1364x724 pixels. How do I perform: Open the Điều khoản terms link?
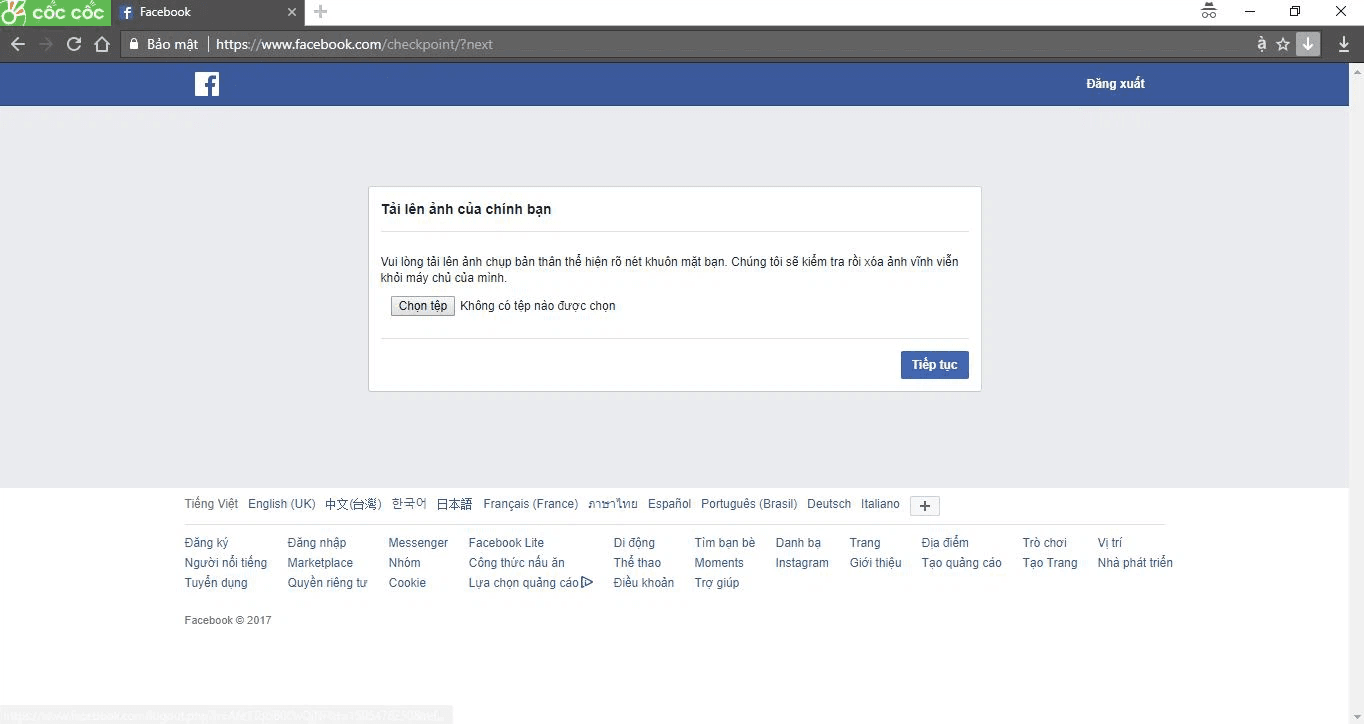point(643,582)
